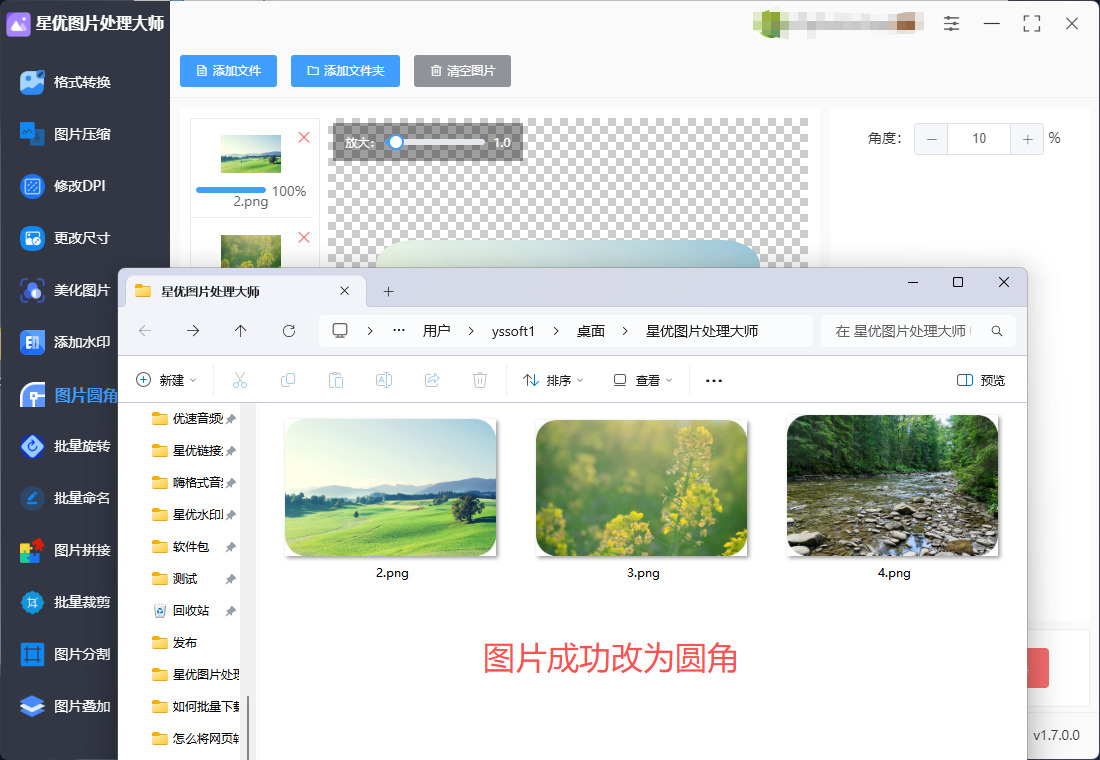Click Explorer search box 在 星优图片处理大师
1100x760 pixels.
click(918, 331)
